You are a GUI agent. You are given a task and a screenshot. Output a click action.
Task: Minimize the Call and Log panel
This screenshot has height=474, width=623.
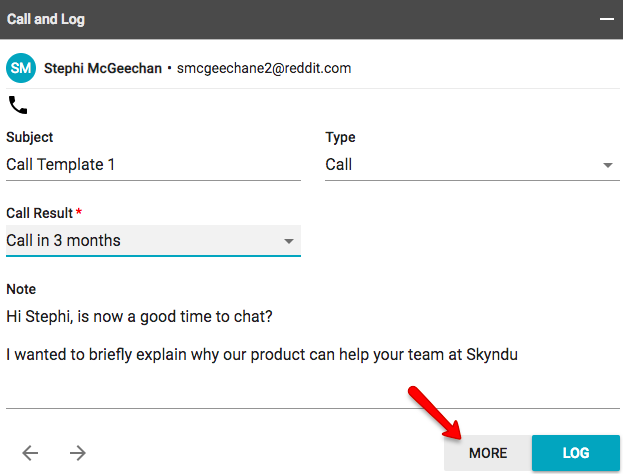pyautogui.click(x=607, y=19)
